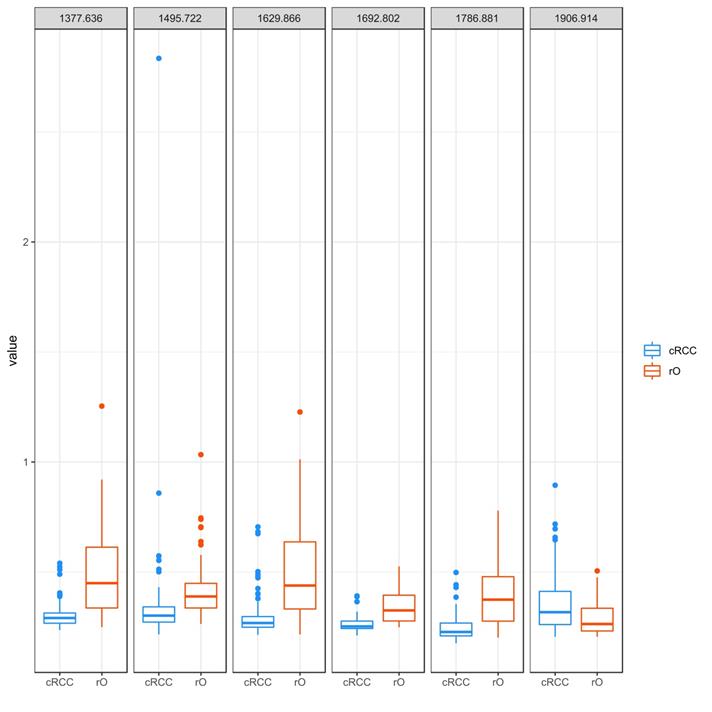Select the orange outlier point in panel 1377.636
The height and width of the screenshot is (712, 712).
[101, 406]
